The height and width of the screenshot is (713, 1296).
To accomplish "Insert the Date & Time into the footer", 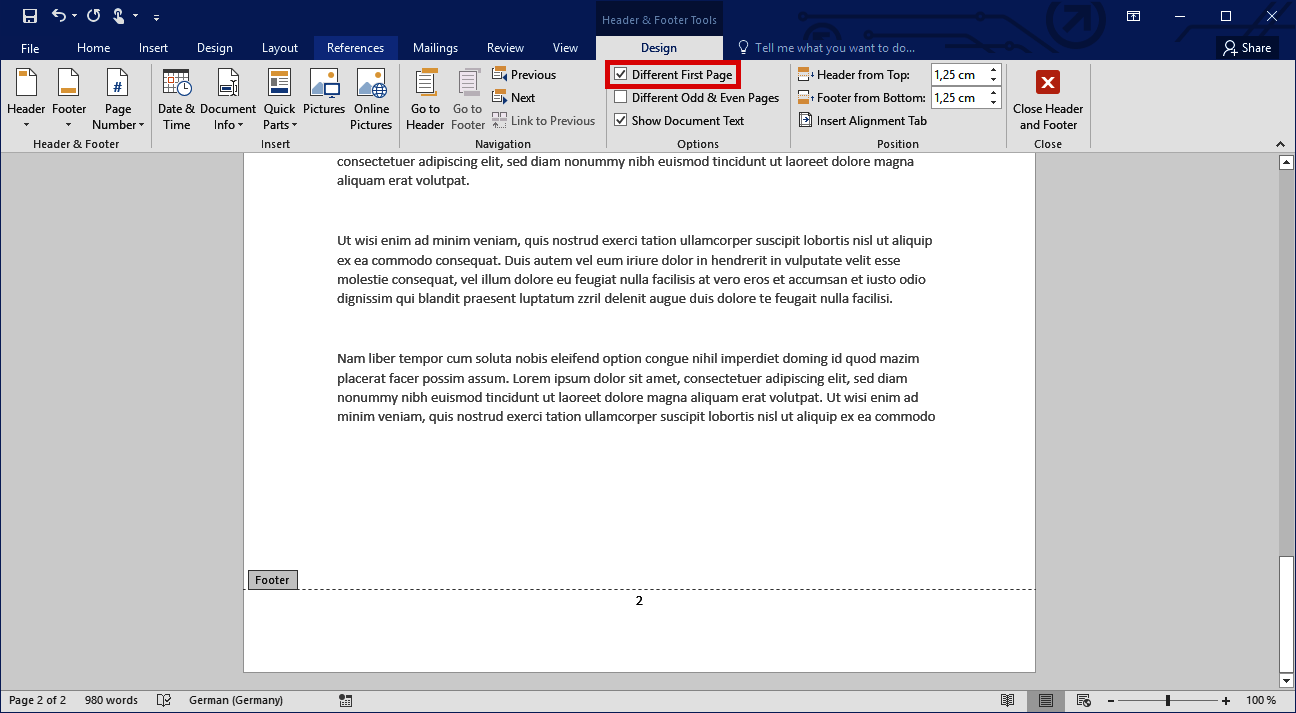I will click(x=176, y=98).
